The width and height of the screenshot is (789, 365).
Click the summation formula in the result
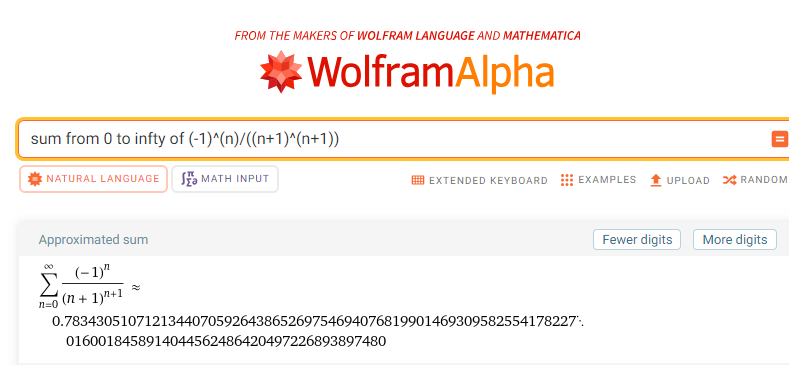tap(90, 285)
